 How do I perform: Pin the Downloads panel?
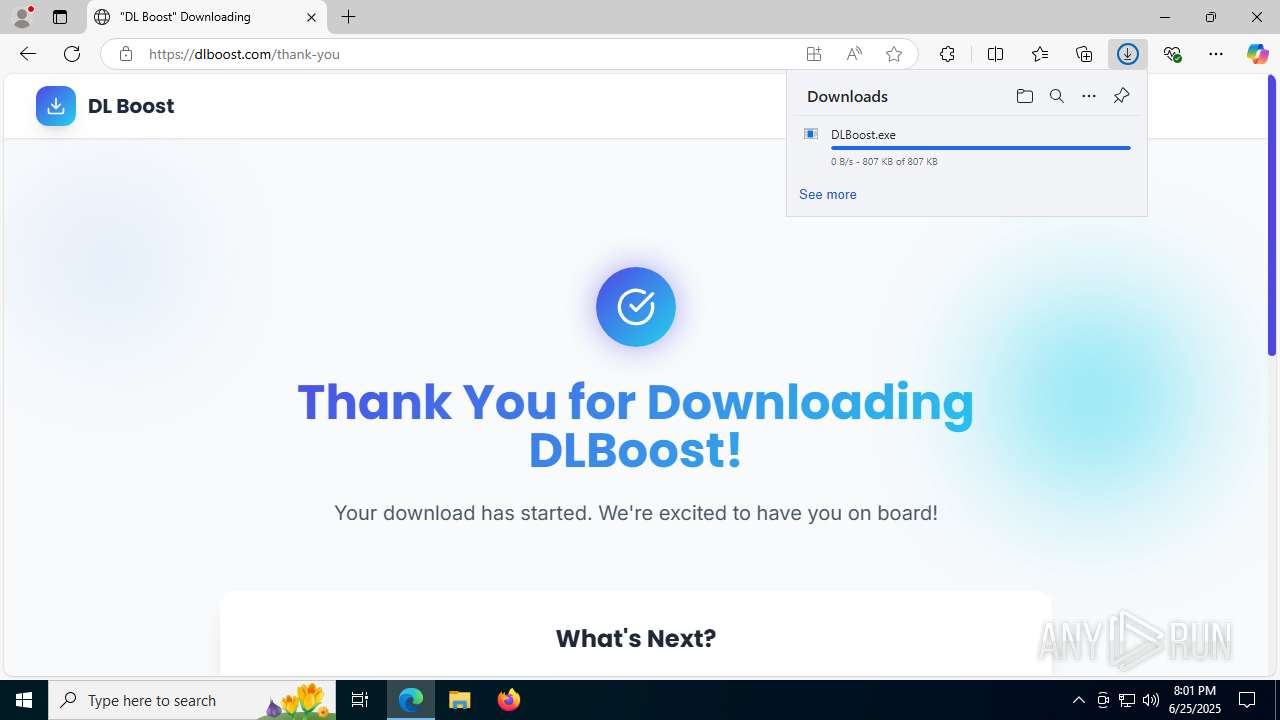click(1121, 96)
